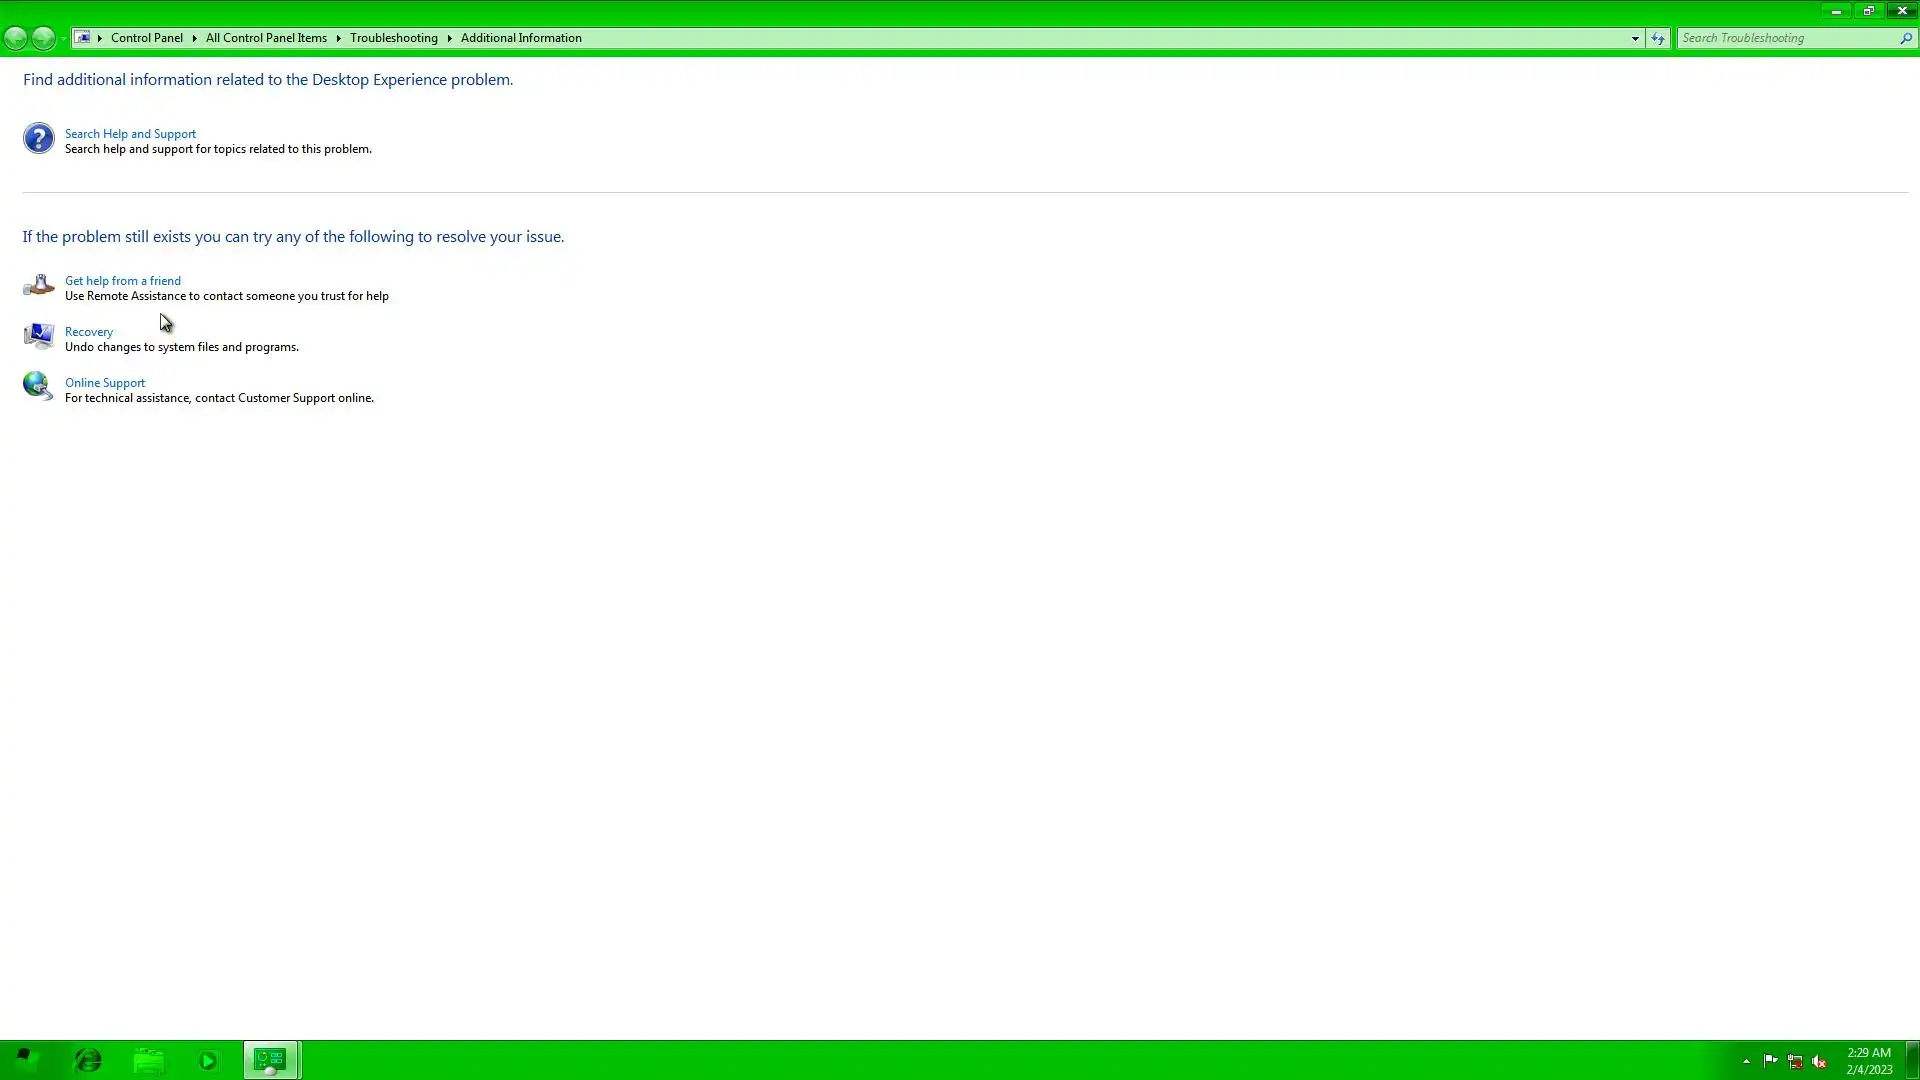
Task: Click the muted volume tray icon
Action: (1819, 1061)
